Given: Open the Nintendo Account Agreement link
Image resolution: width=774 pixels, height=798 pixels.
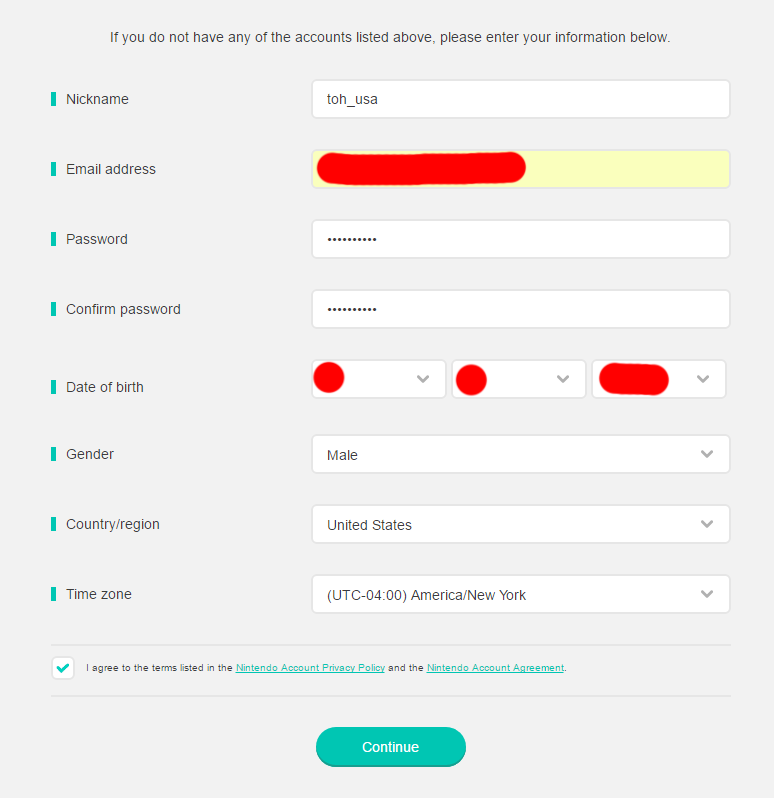Looking at the screenshot, I should click(x=495, y=668).
